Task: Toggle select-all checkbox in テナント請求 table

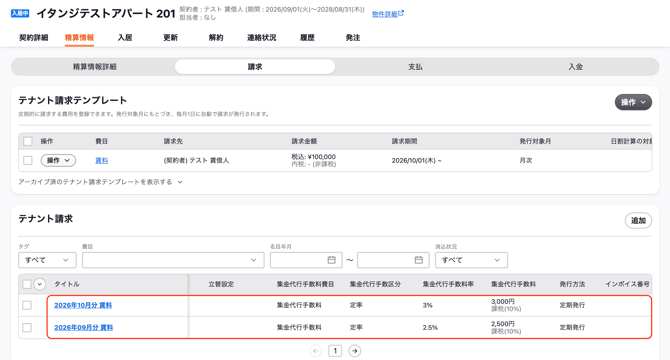Action: coord(27,284)
